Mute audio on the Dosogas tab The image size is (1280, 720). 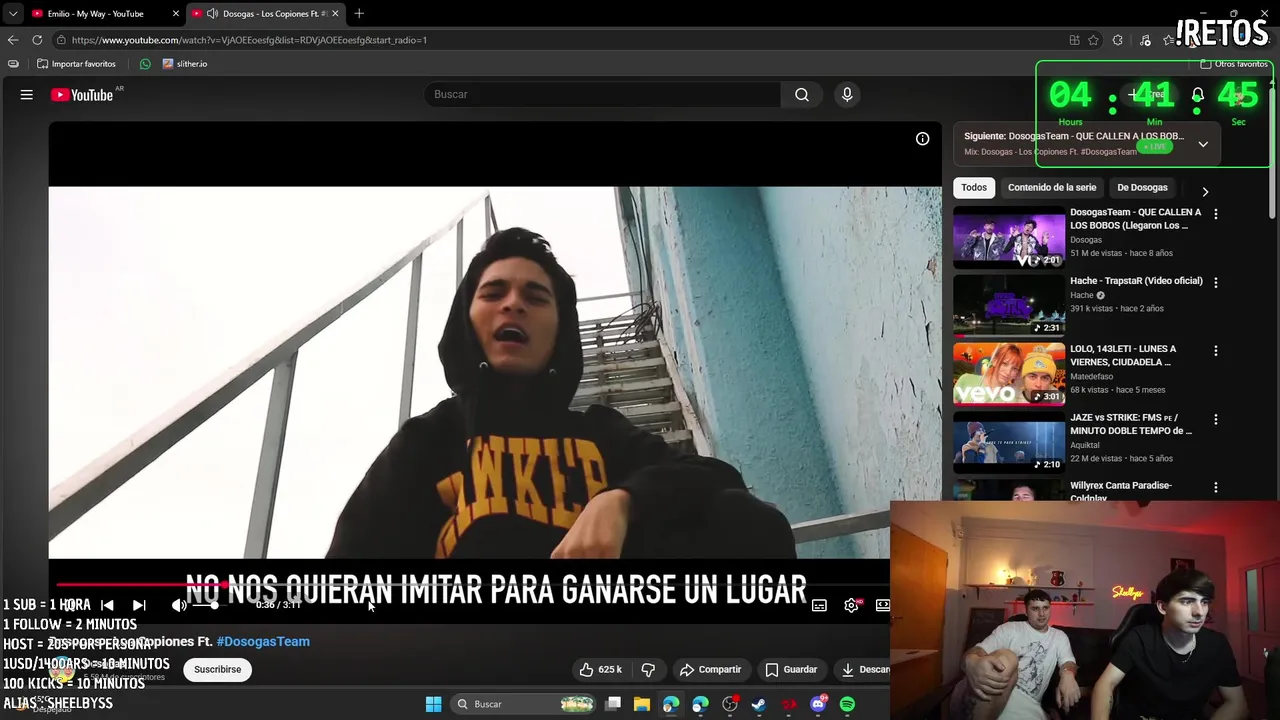(x=212, y=13)
